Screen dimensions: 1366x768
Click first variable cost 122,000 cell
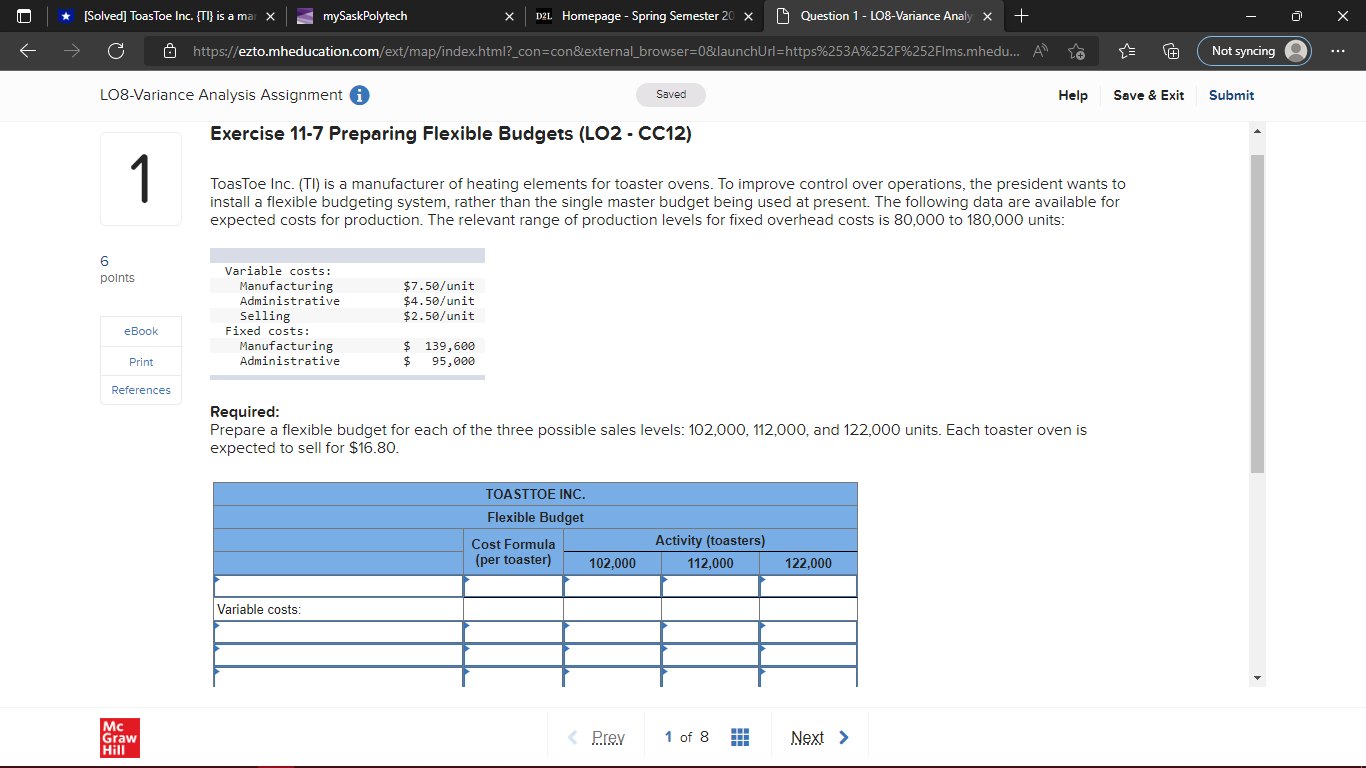coord(808,632)
